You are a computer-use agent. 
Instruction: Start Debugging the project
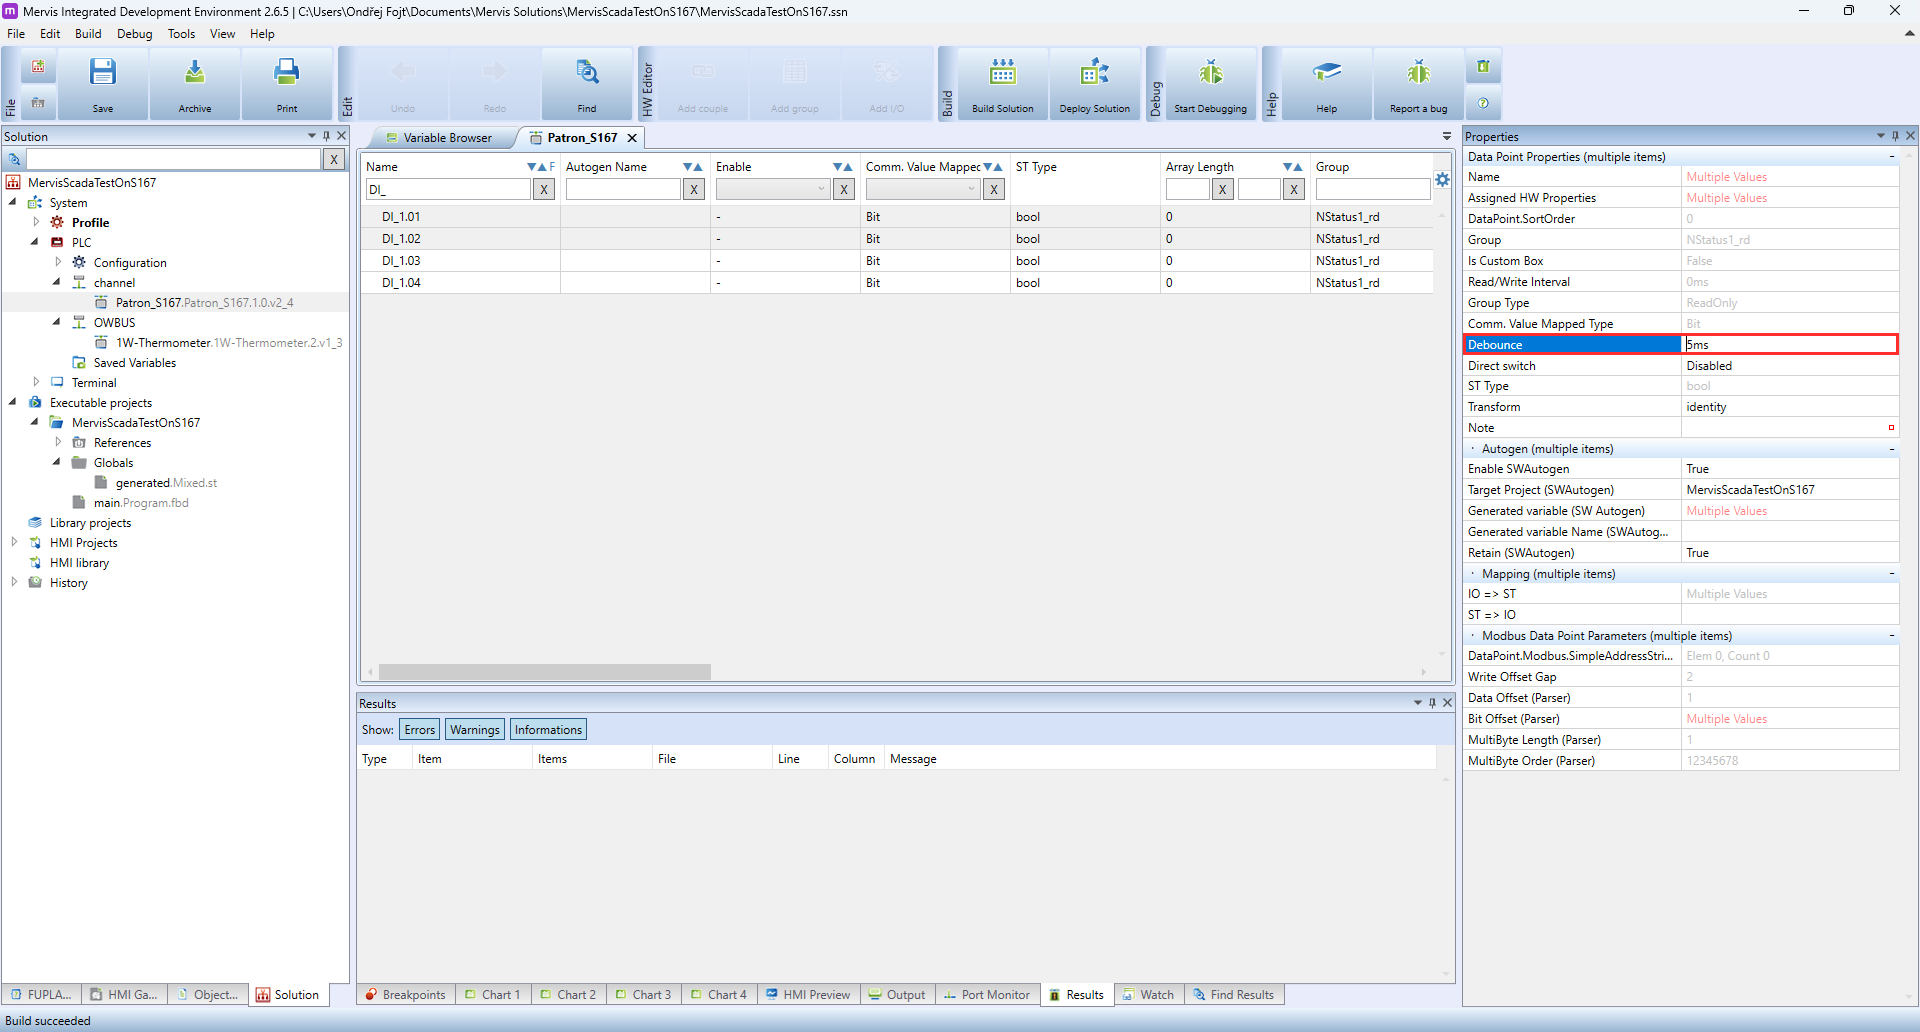click(x=1210, y=83)
